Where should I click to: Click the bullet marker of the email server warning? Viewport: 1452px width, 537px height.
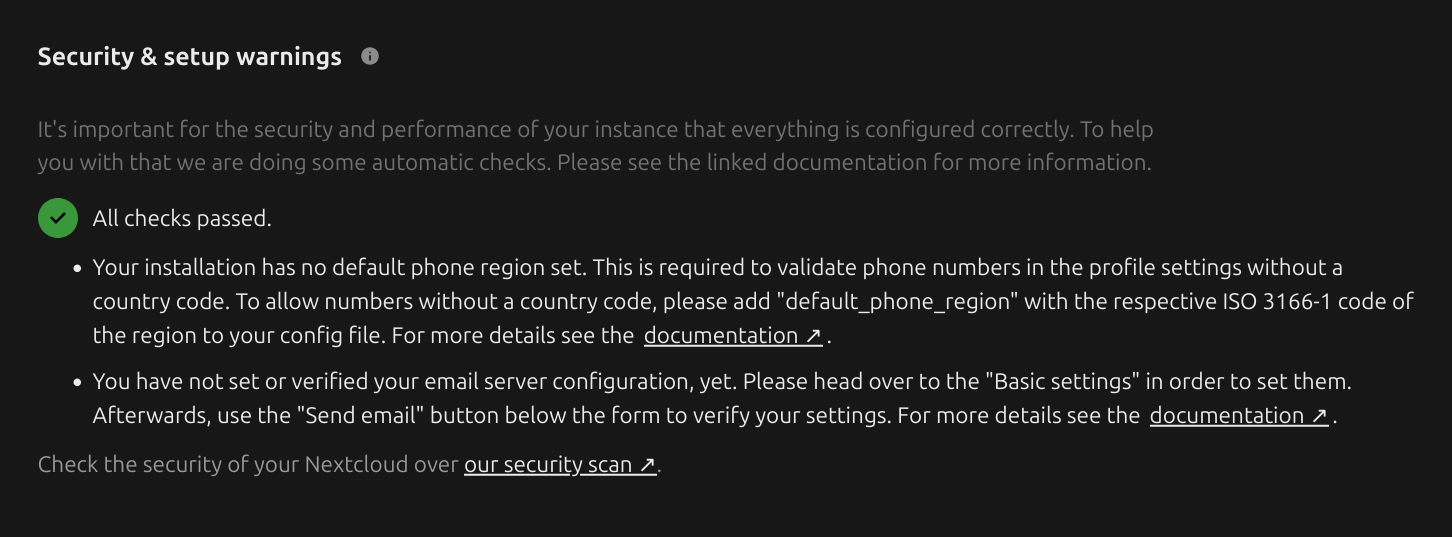pyautogui.click(x=78, y=383)
